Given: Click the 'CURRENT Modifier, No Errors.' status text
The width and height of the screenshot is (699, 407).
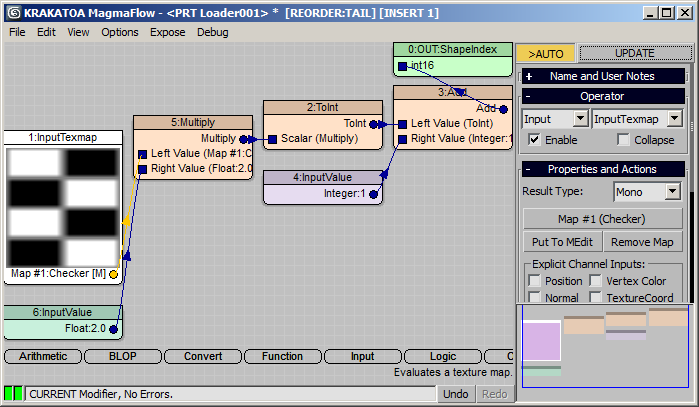Looking at the screenshot, I should tap(101, 394).
